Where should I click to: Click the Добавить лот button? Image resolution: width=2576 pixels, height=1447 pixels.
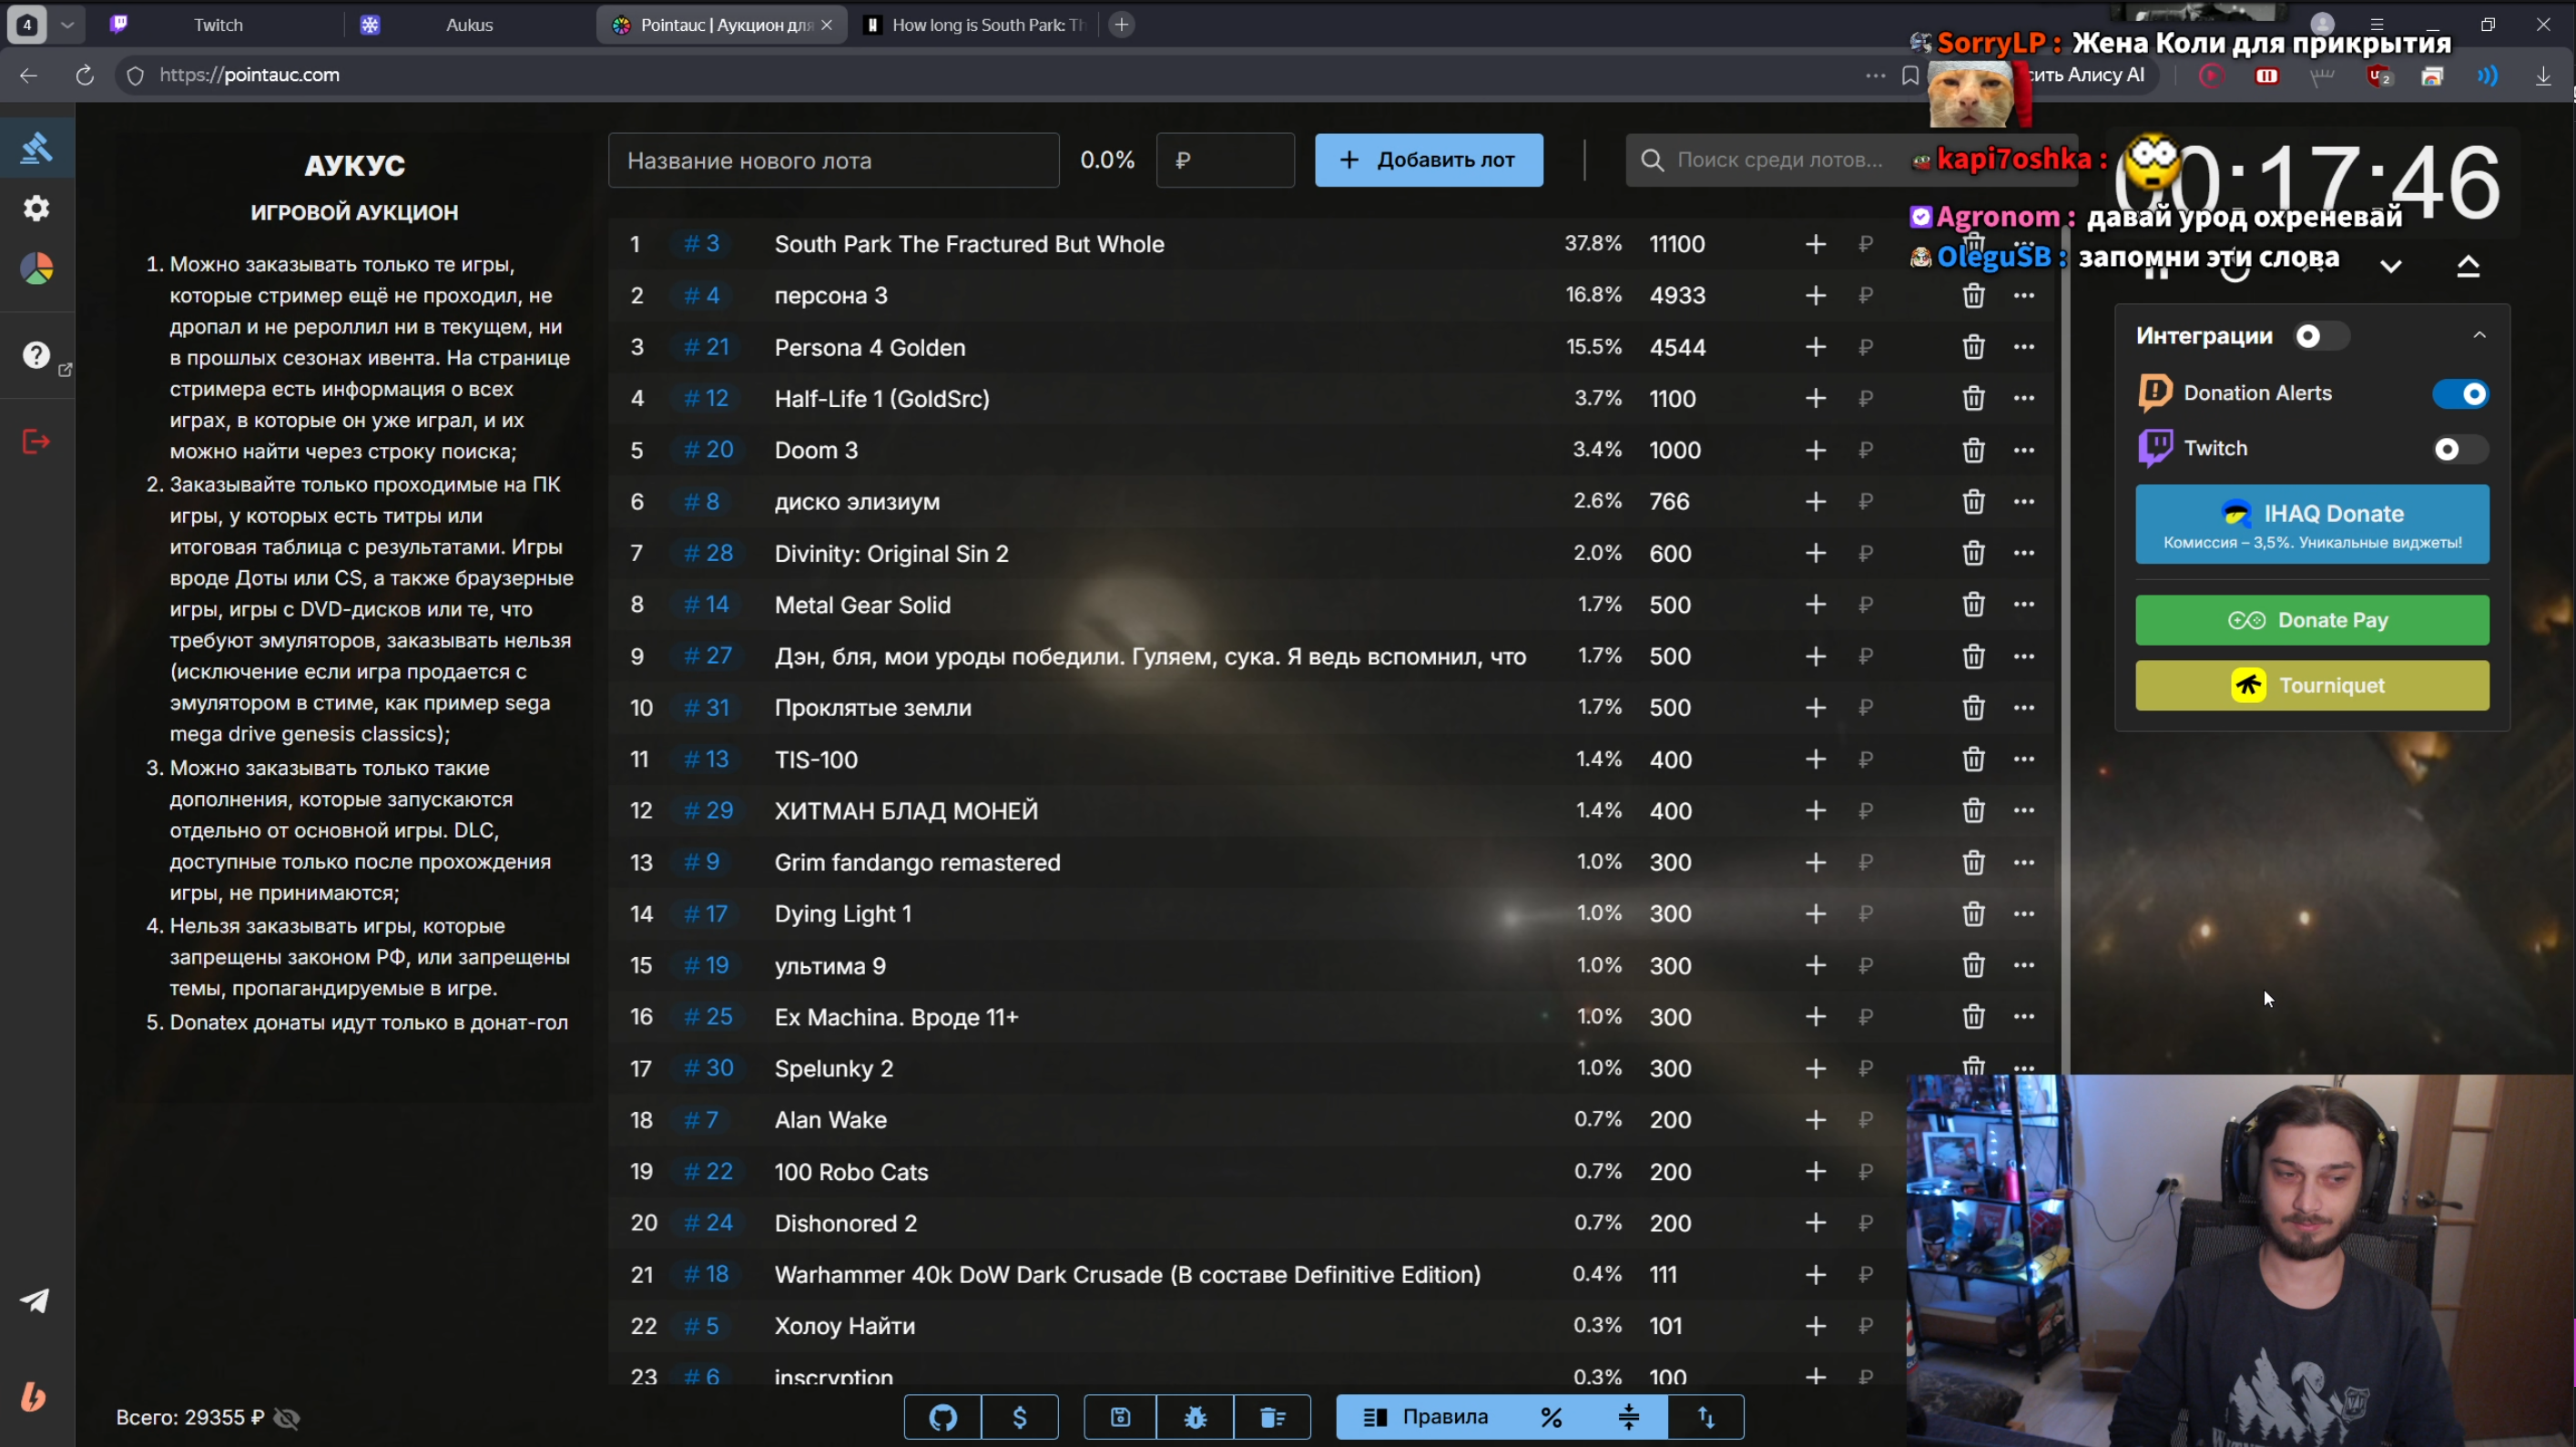coord(1428,160)
